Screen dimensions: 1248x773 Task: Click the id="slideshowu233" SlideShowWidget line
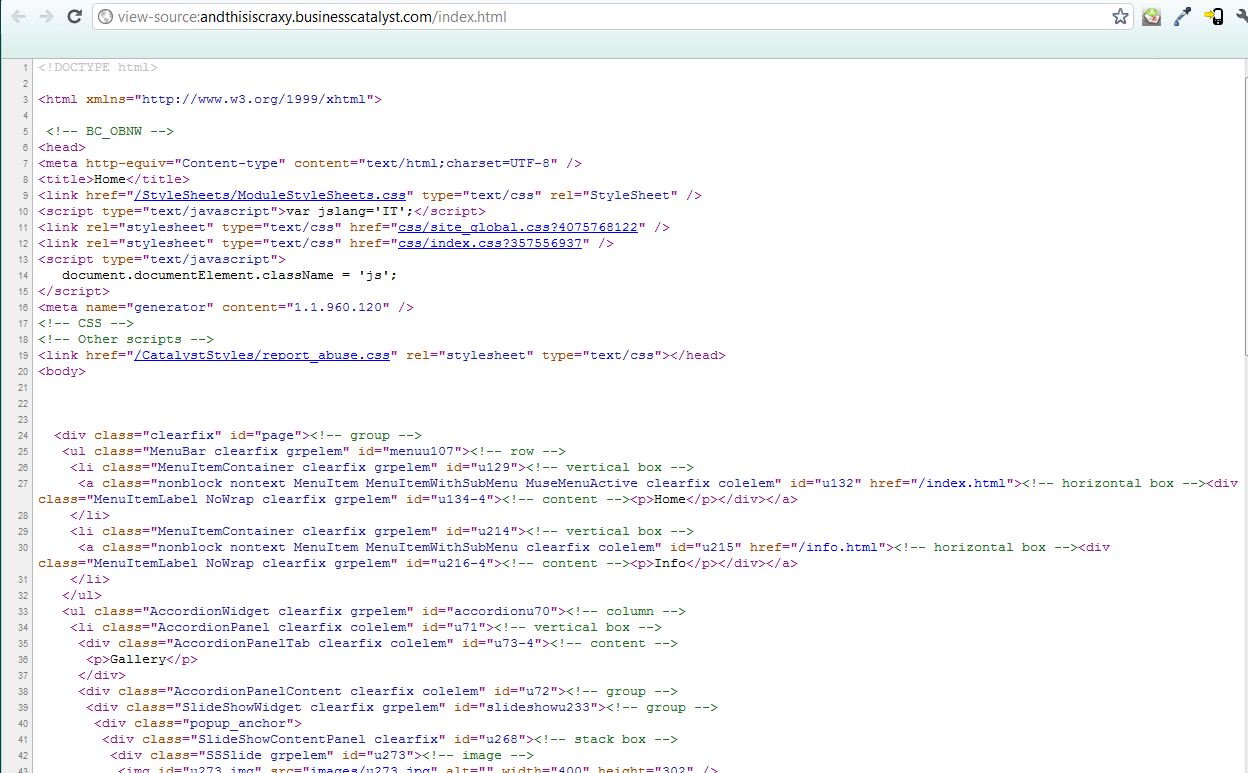(x=402, y=707)
